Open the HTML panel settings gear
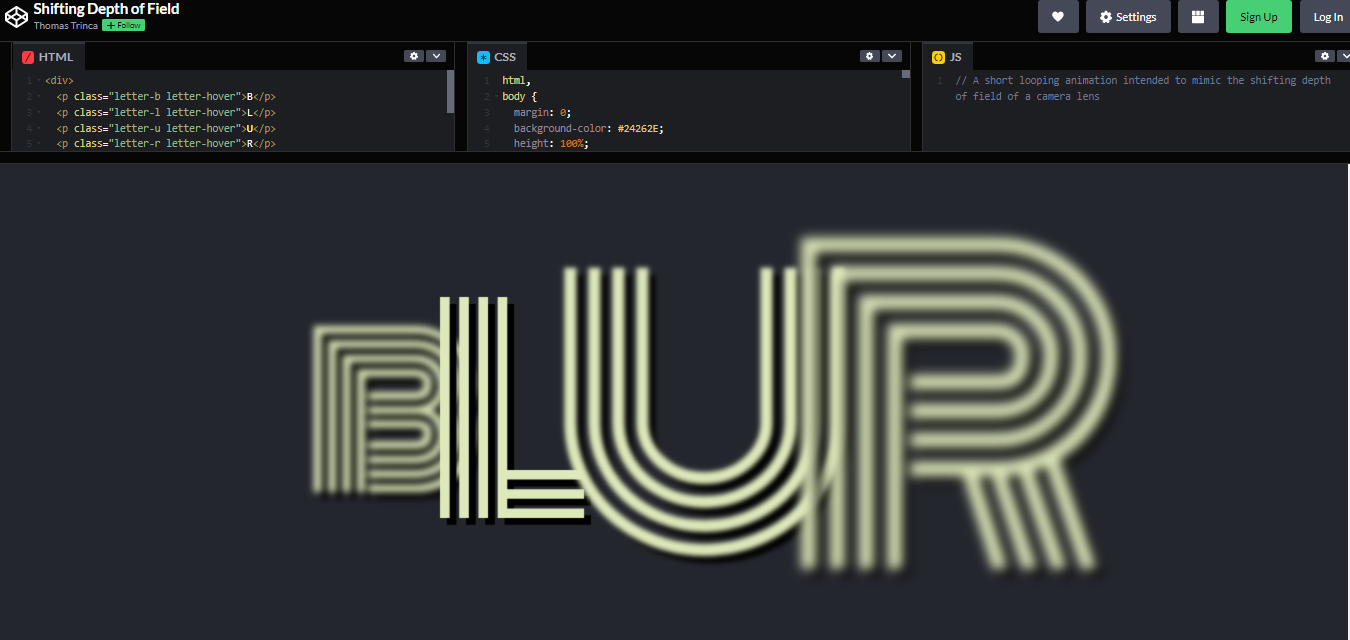 tap(414, 56)
